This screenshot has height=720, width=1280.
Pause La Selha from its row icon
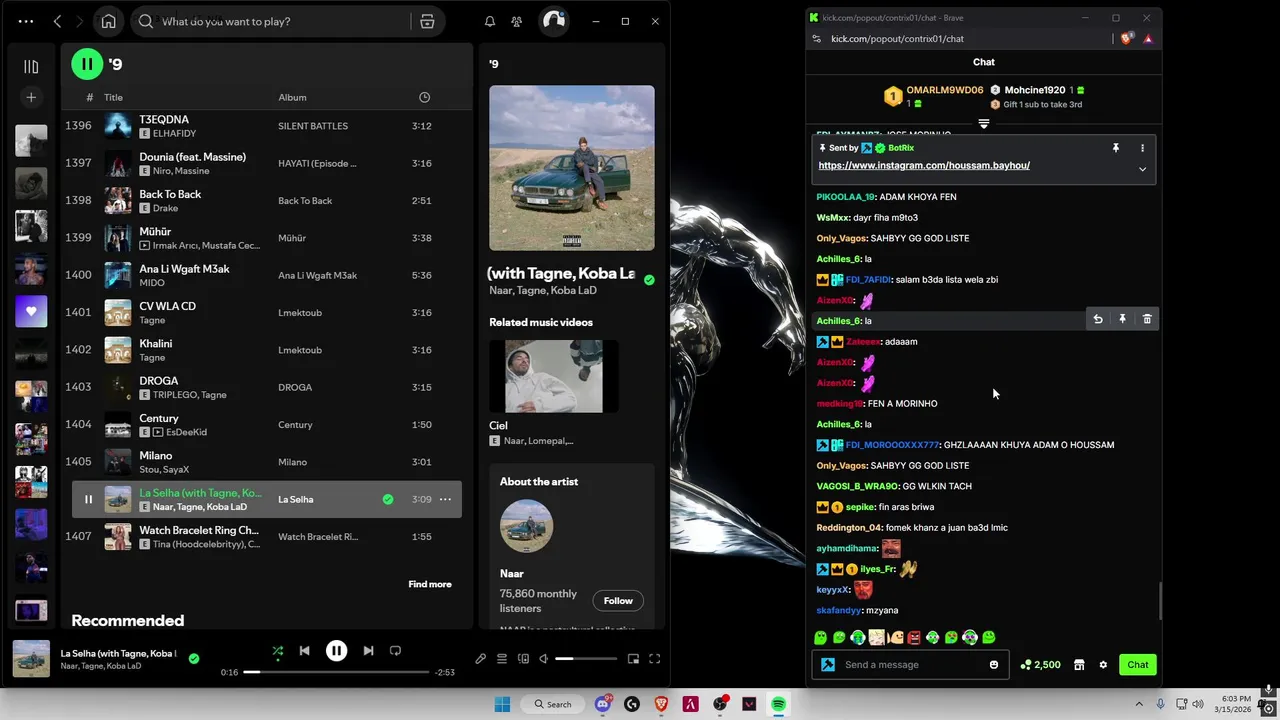(x=88, y=499)
